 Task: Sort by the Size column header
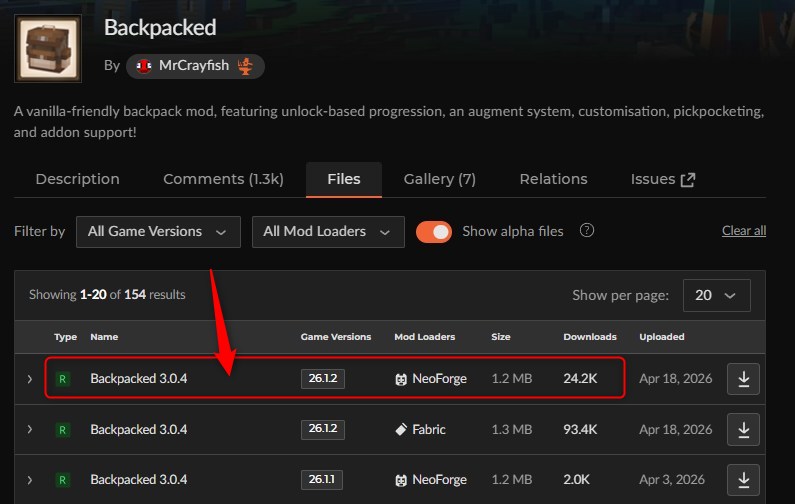tap(500, 337)
